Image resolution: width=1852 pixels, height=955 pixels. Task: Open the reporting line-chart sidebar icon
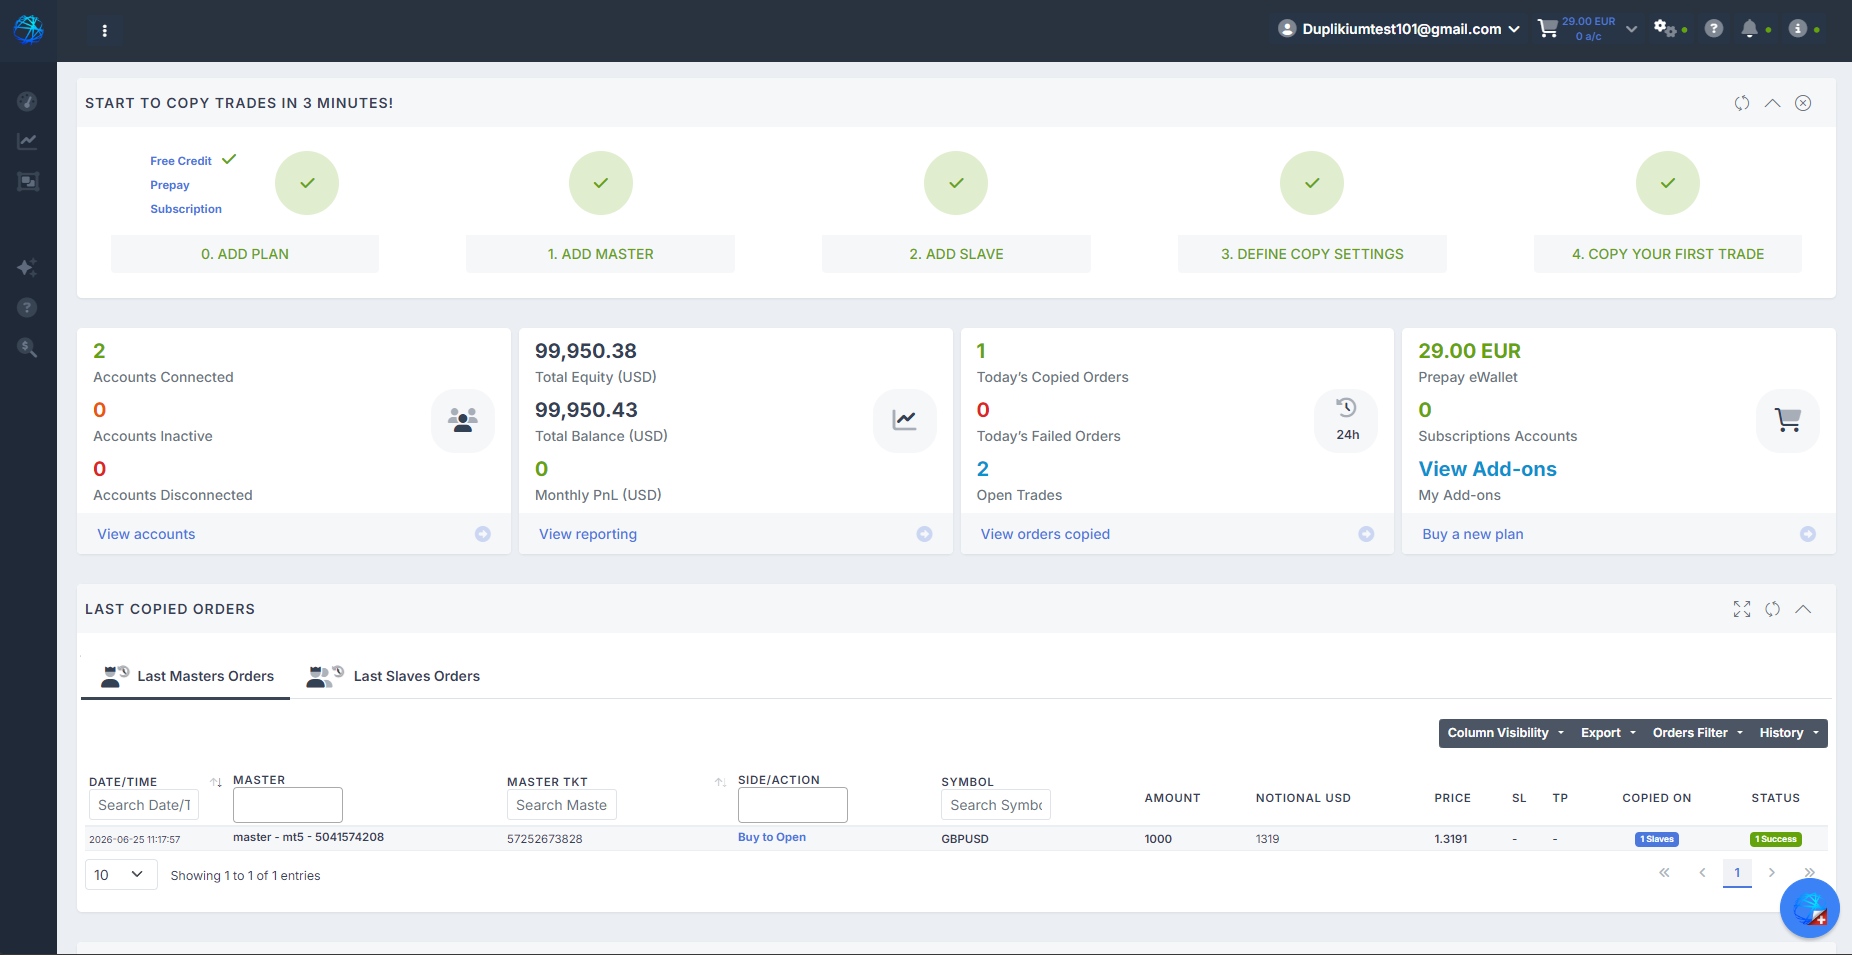28,141
